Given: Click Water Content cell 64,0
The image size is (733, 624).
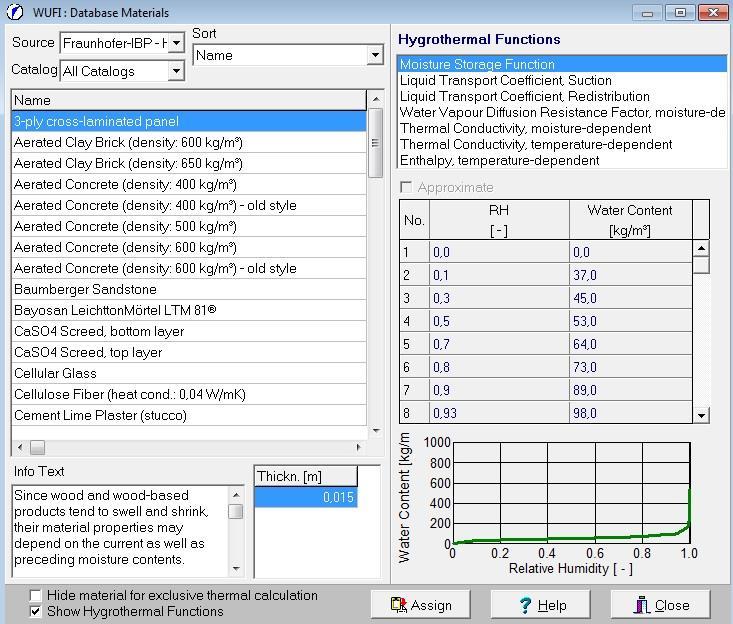Looking at the screenshot, I should (x=631, y=344).
